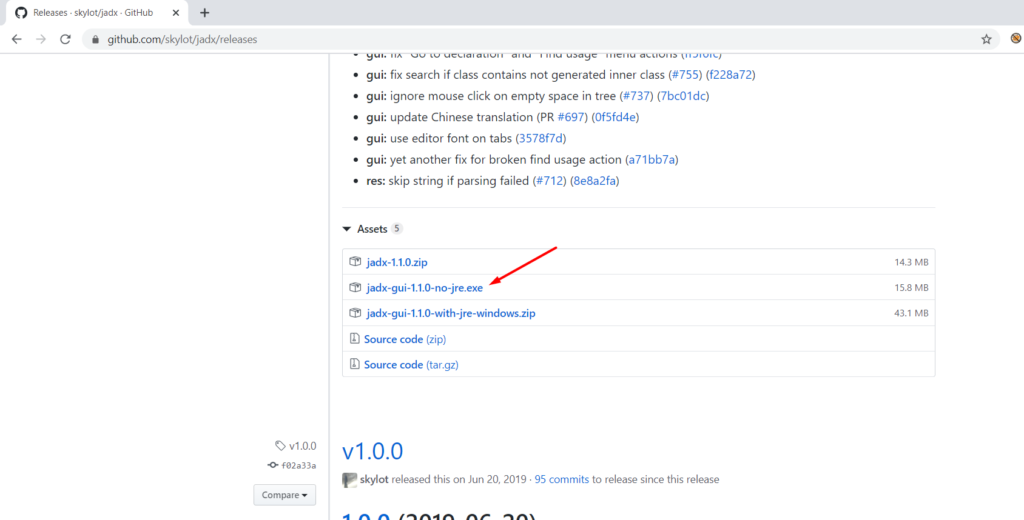The width and height of the screenshot is (1024, 520).
Task: Open commit a71bb7a link
Action: point(651,159)
